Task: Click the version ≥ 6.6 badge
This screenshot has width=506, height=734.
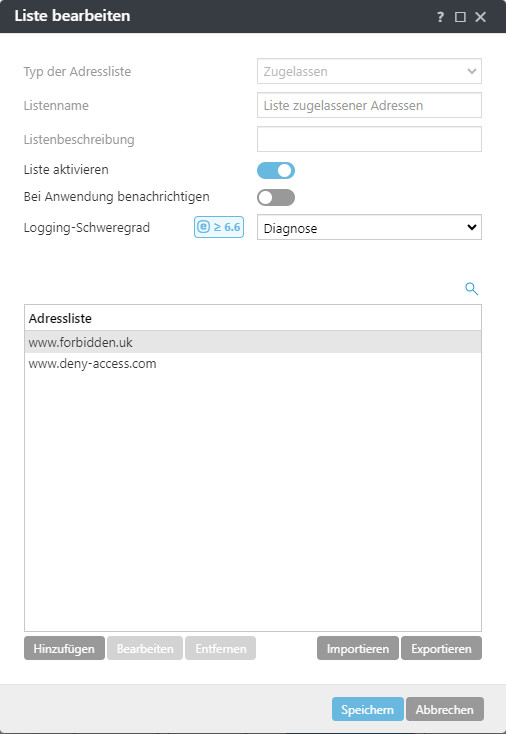Action: tap(219, 227)
